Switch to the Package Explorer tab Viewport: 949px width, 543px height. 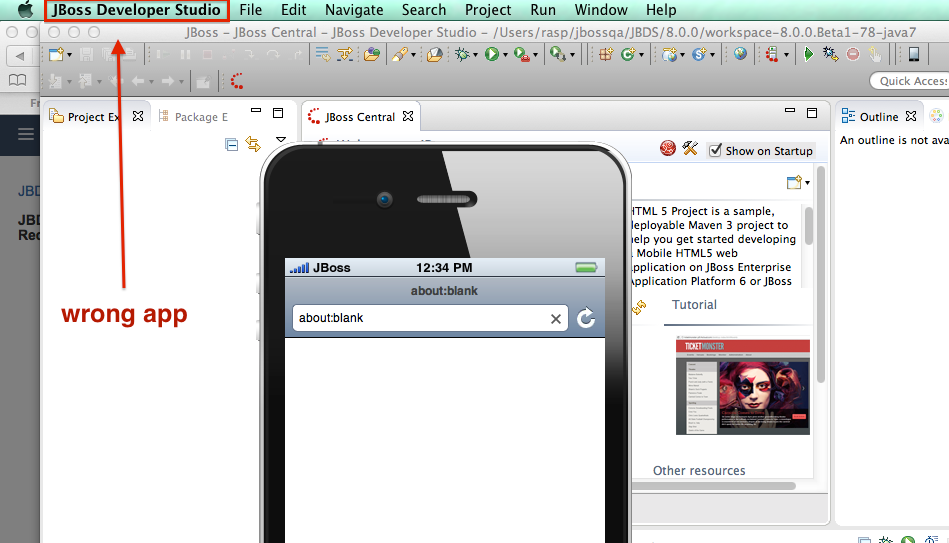[193, 117]
